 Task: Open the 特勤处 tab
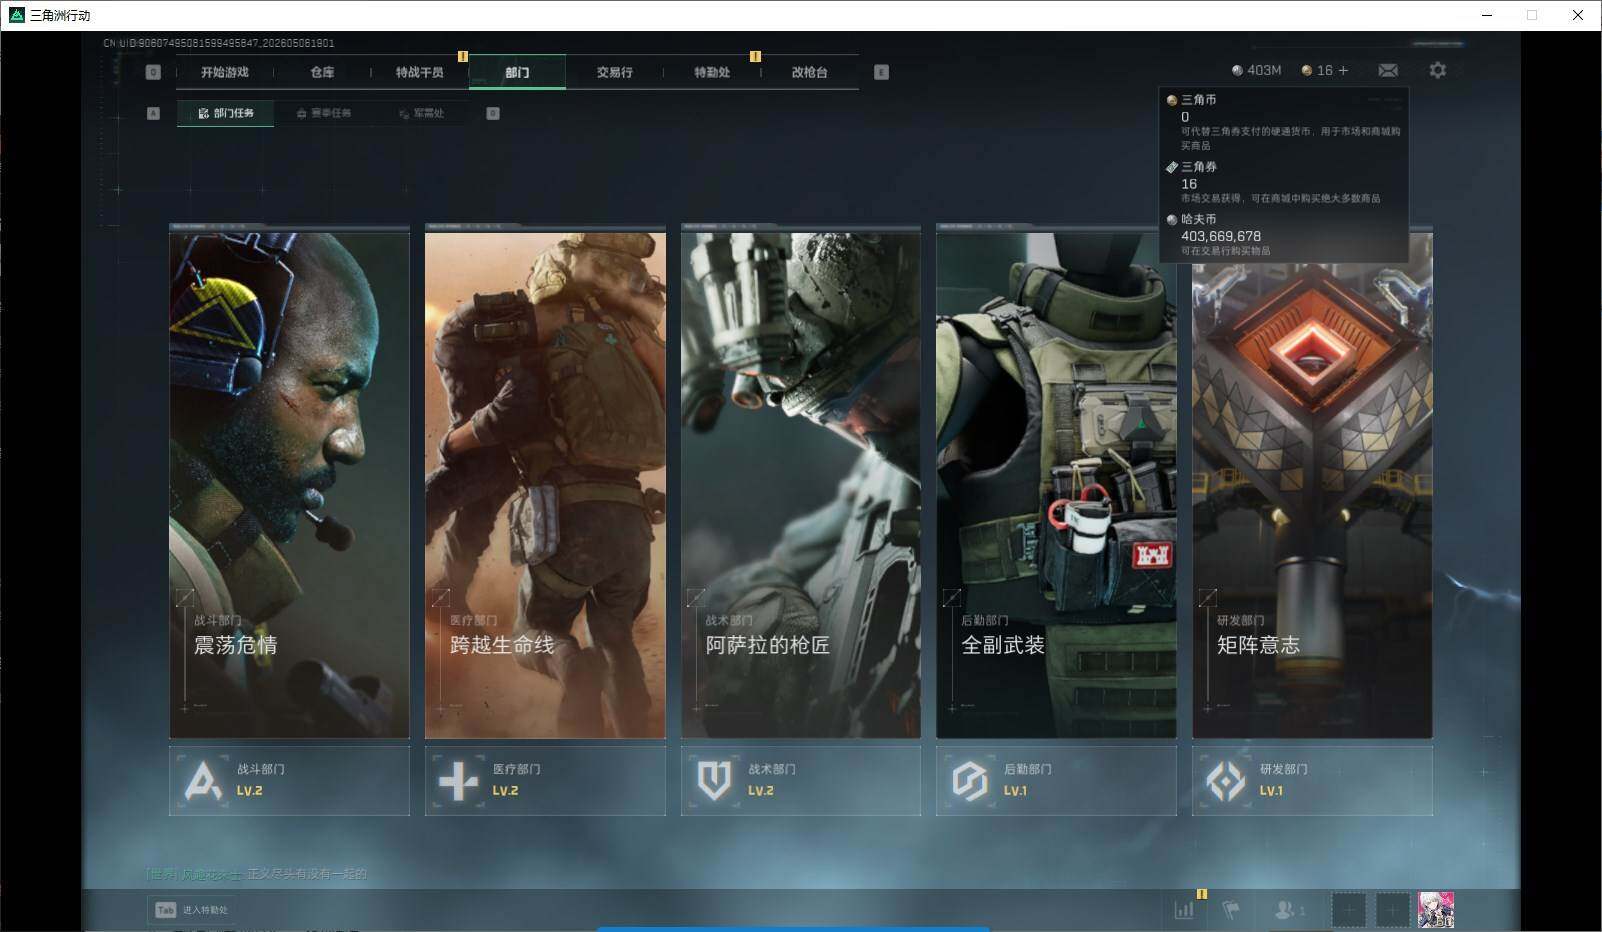coord(712,72)
